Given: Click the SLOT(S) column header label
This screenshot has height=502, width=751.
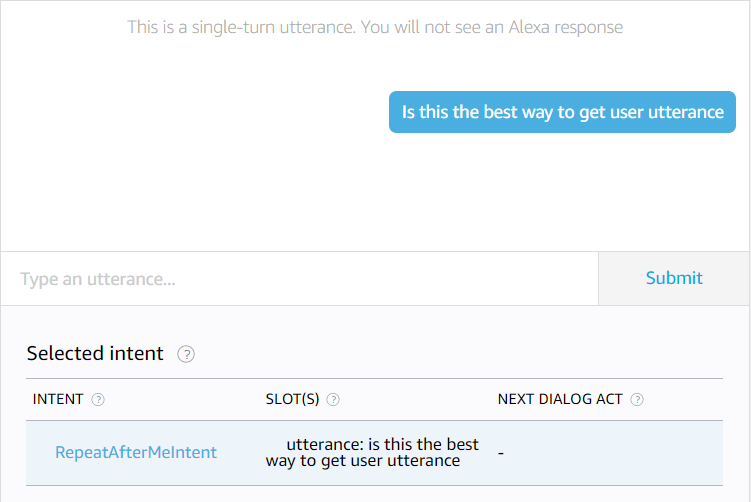Looking at the screenshot, I should point(292,399).
